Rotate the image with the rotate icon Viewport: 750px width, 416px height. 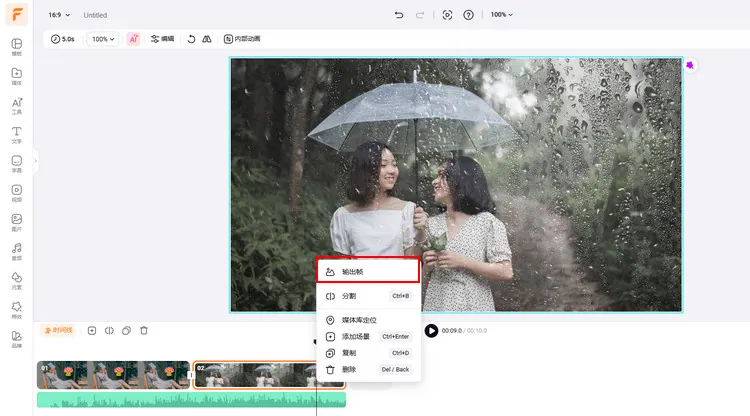191,39
